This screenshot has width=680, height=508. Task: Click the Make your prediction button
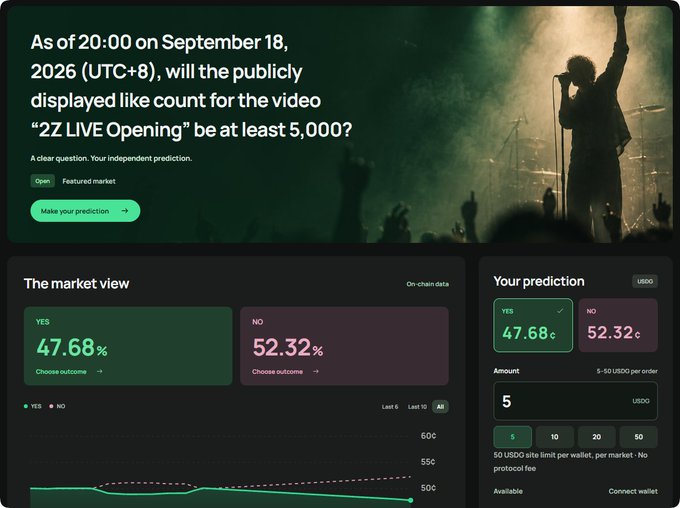tap(85, 211)
